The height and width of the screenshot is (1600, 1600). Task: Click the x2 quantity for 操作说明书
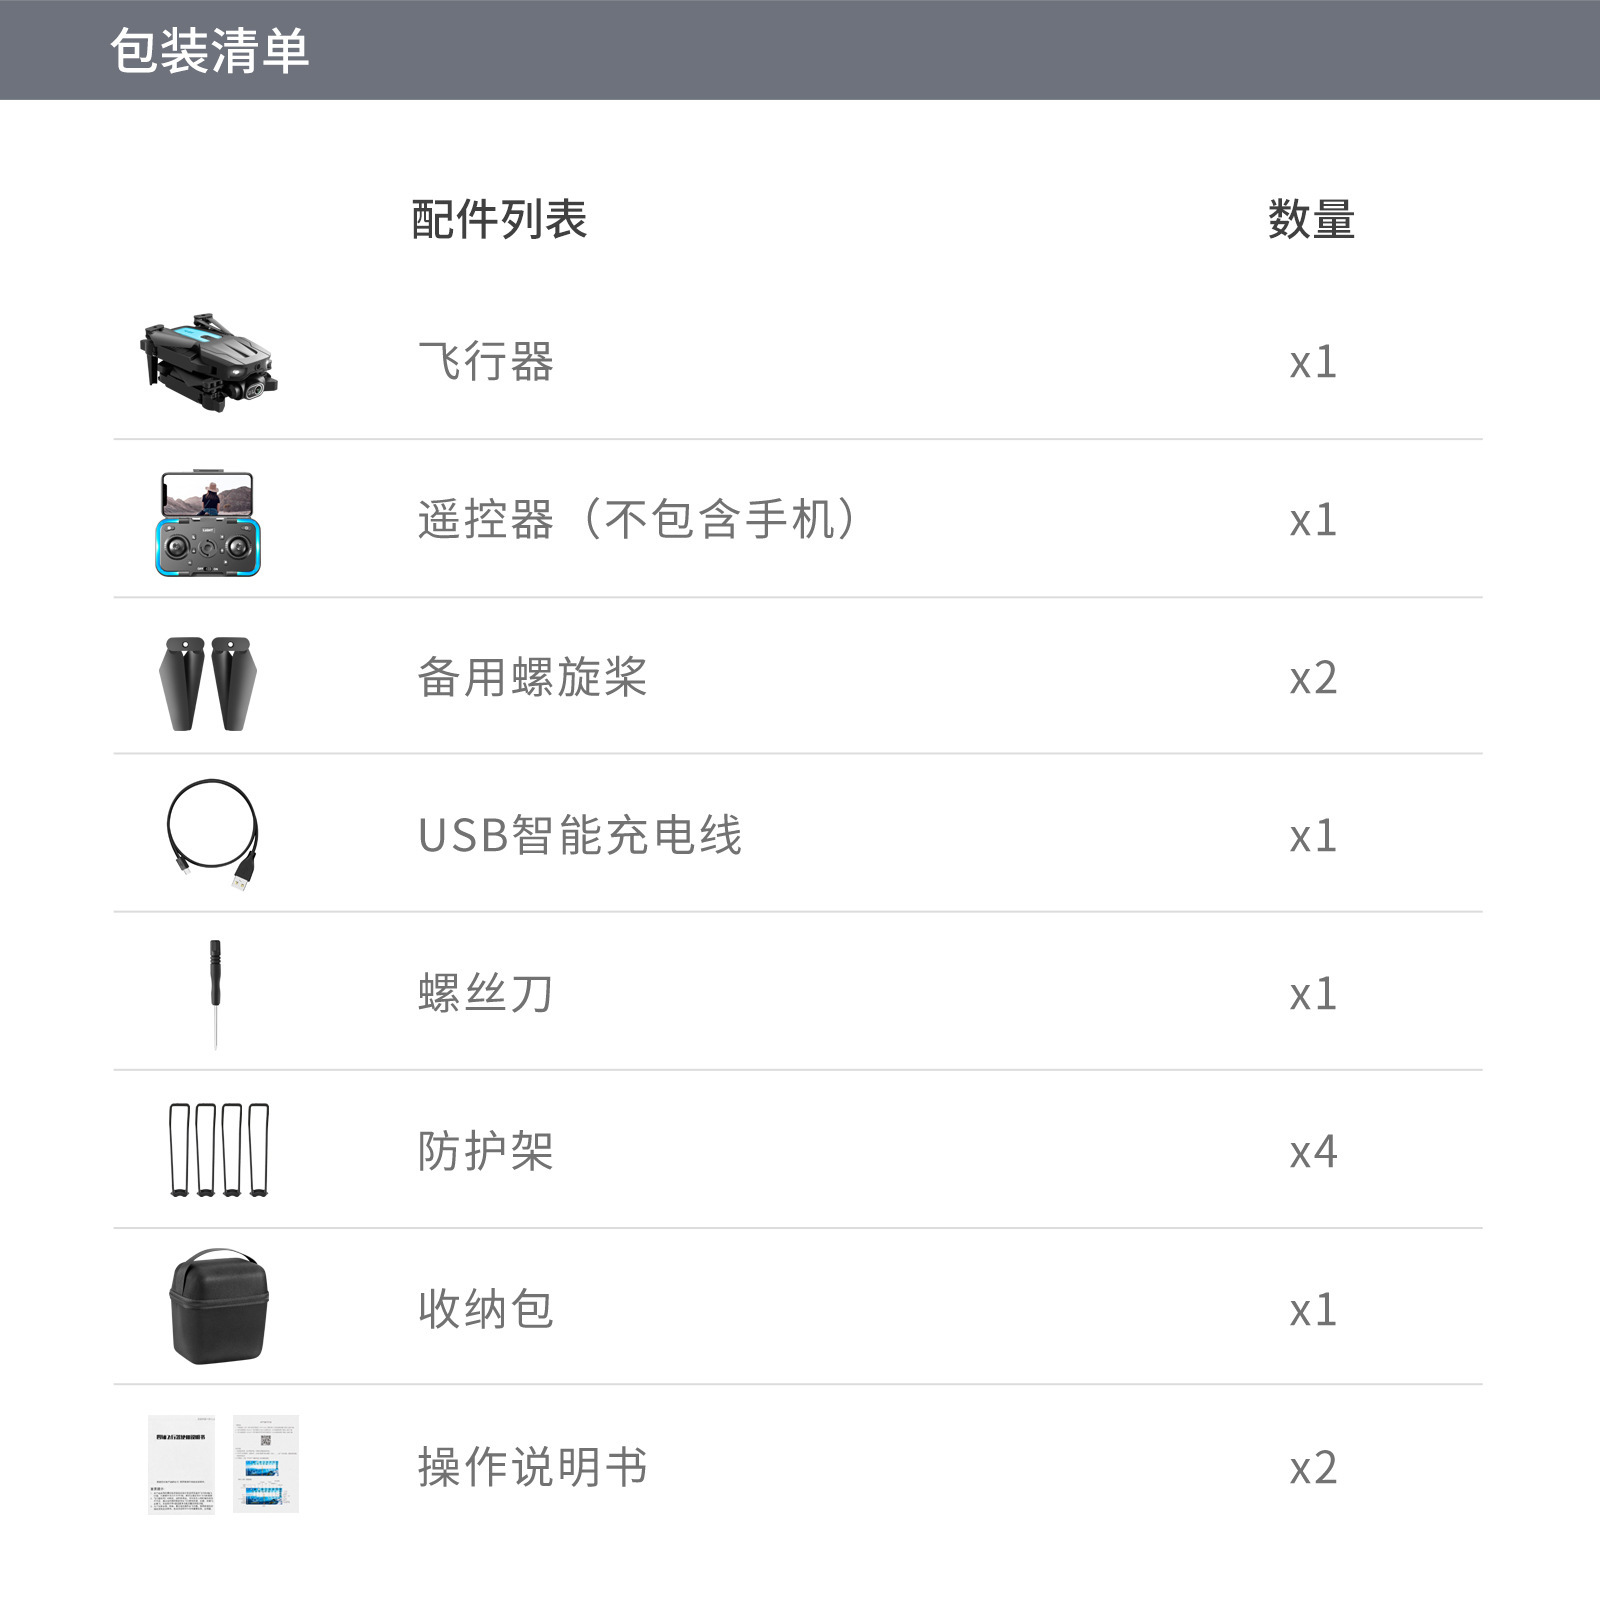[1313, 1468]
